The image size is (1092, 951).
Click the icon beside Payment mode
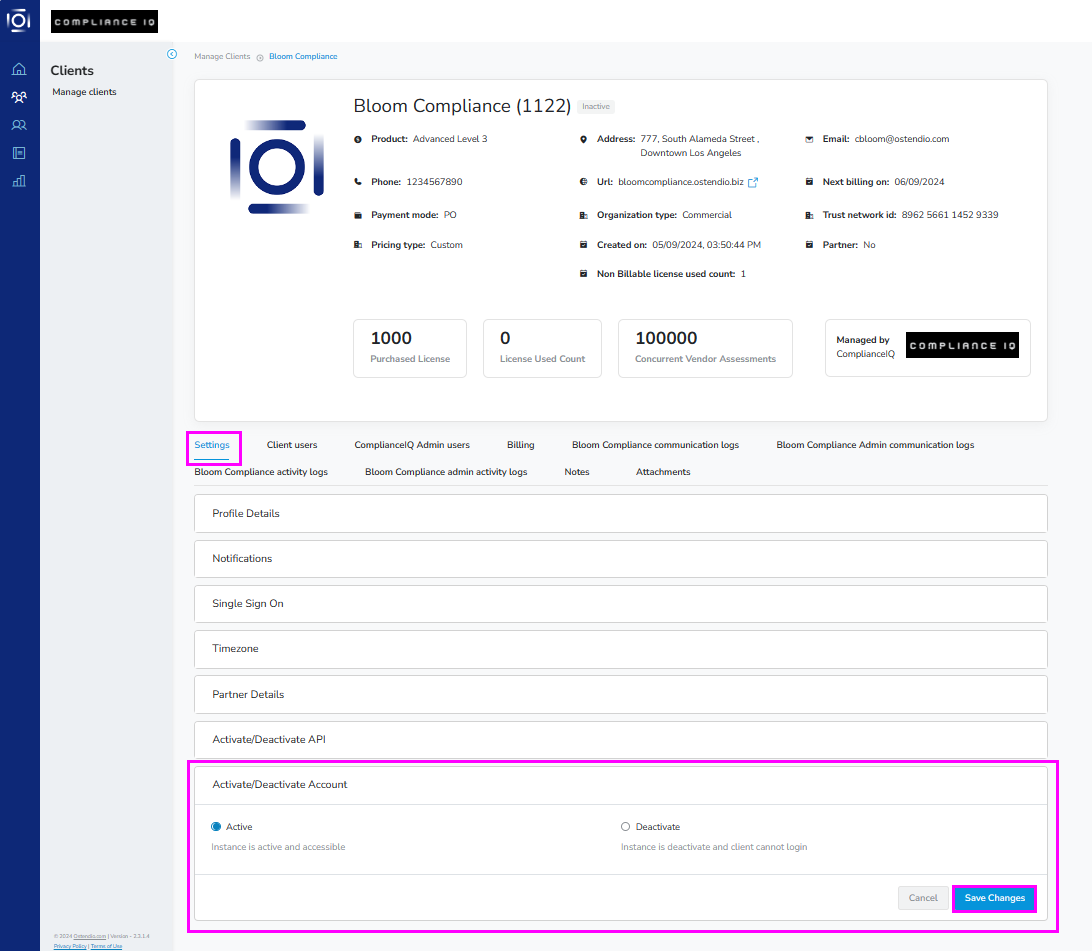click(x=358, y=215)
